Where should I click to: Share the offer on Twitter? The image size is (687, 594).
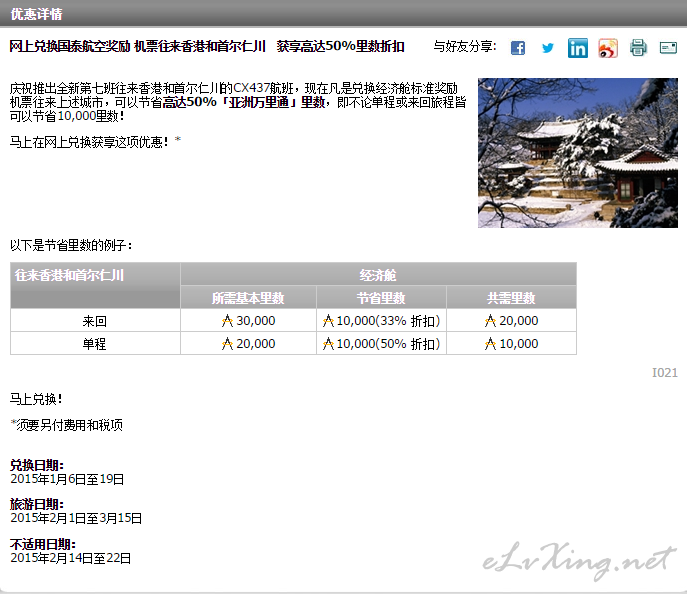(548, 48)
